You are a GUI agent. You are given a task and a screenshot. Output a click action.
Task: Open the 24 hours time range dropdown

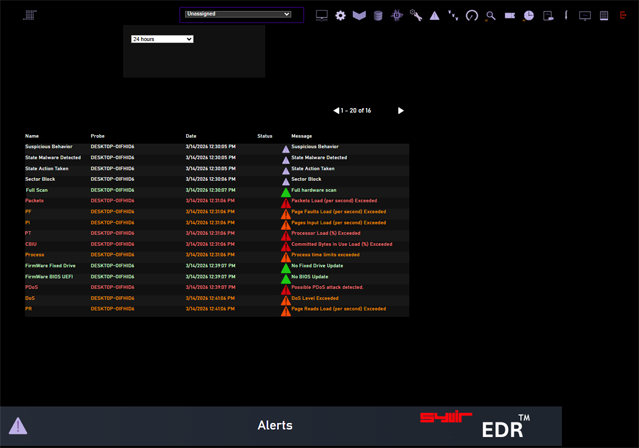[x=162, y=39]
